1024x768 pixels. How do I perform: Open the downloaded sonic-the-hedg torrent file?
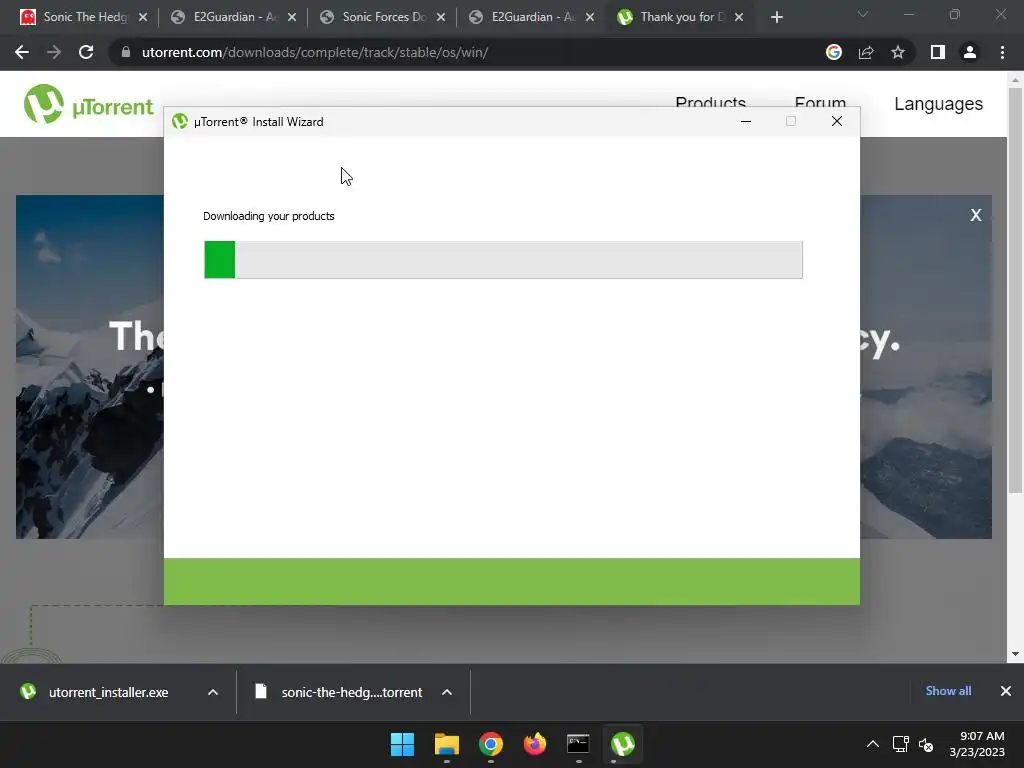click(x=340, y=692)
